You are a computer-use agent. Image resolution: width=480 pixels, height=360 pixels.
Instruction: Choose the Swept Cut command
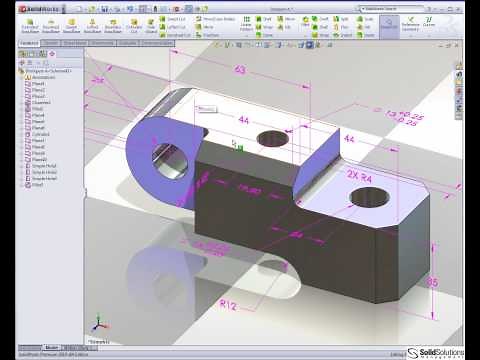tap(172, 19)
